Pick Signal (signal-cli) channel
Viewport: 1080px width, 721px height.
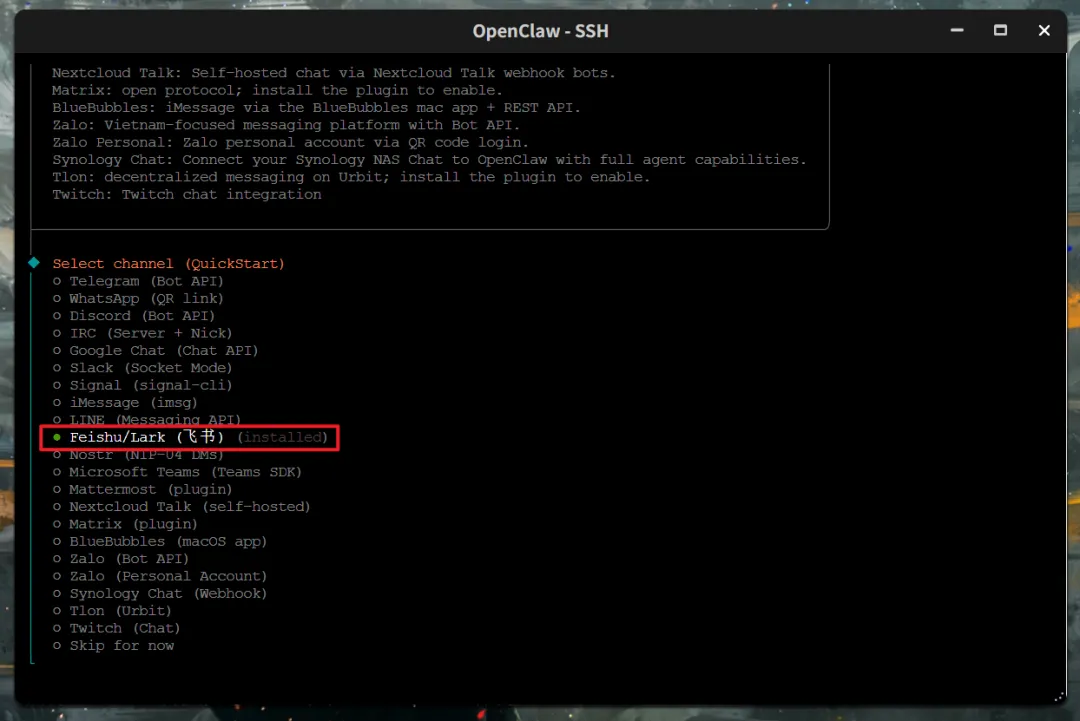(x=143, y=385)
